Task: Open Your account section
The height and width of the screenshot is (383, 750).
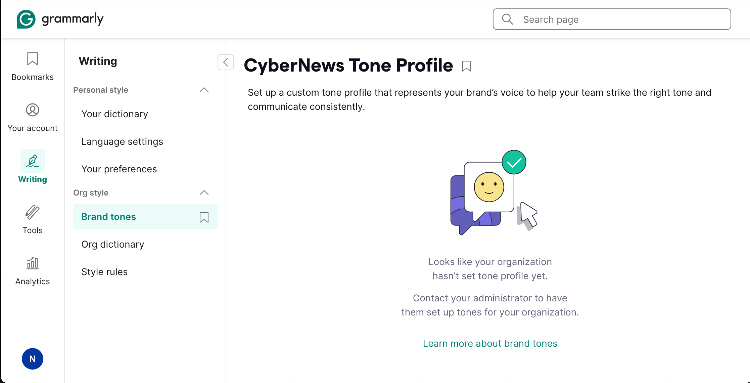Action: click(33, 117)
